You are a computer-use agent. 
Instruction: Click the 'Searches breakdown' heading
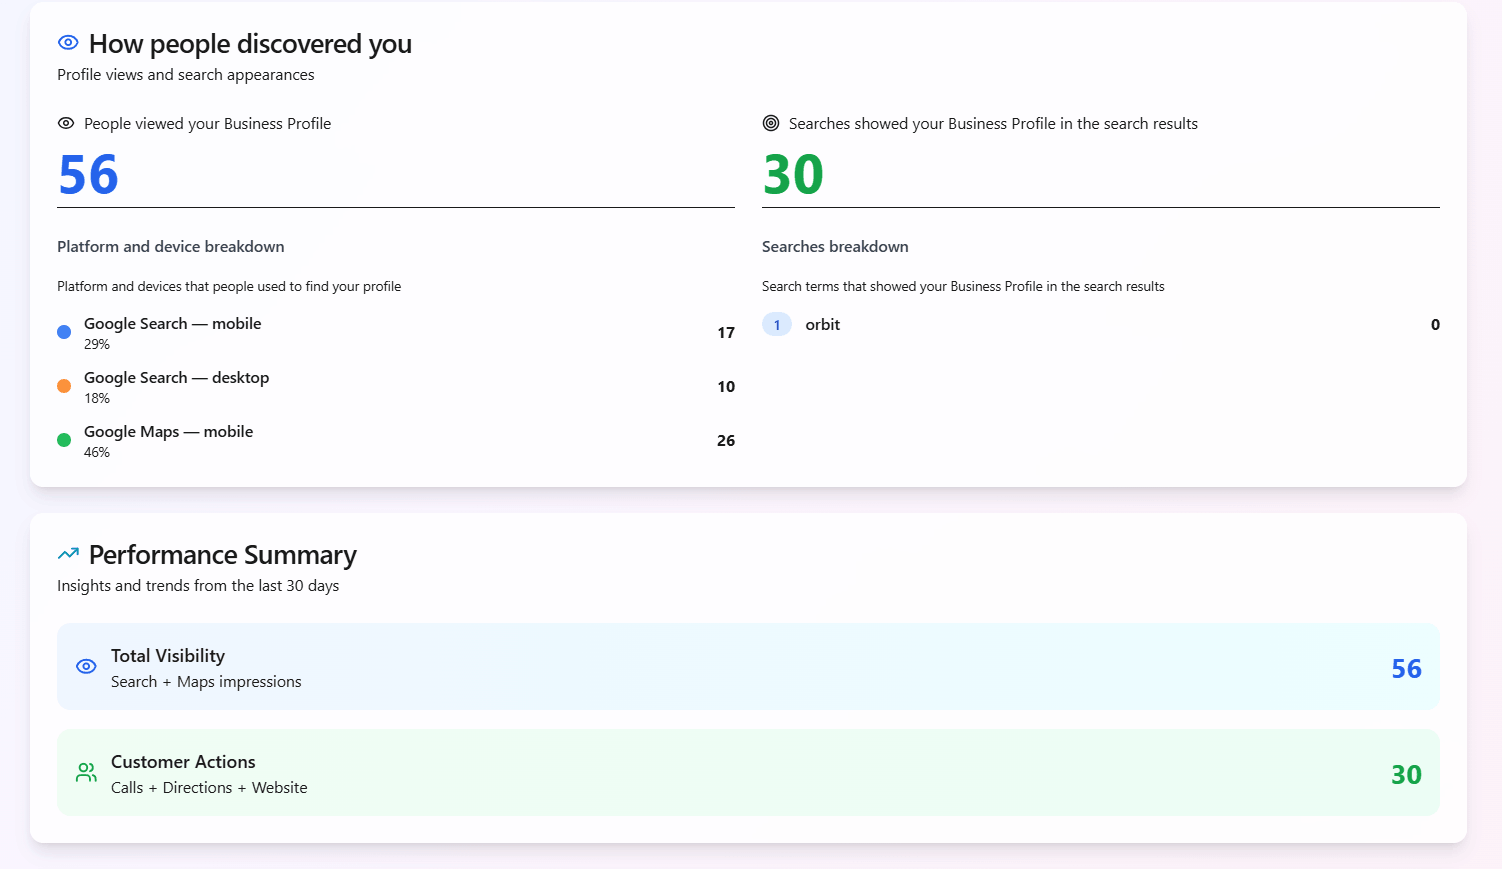(835, 247)
